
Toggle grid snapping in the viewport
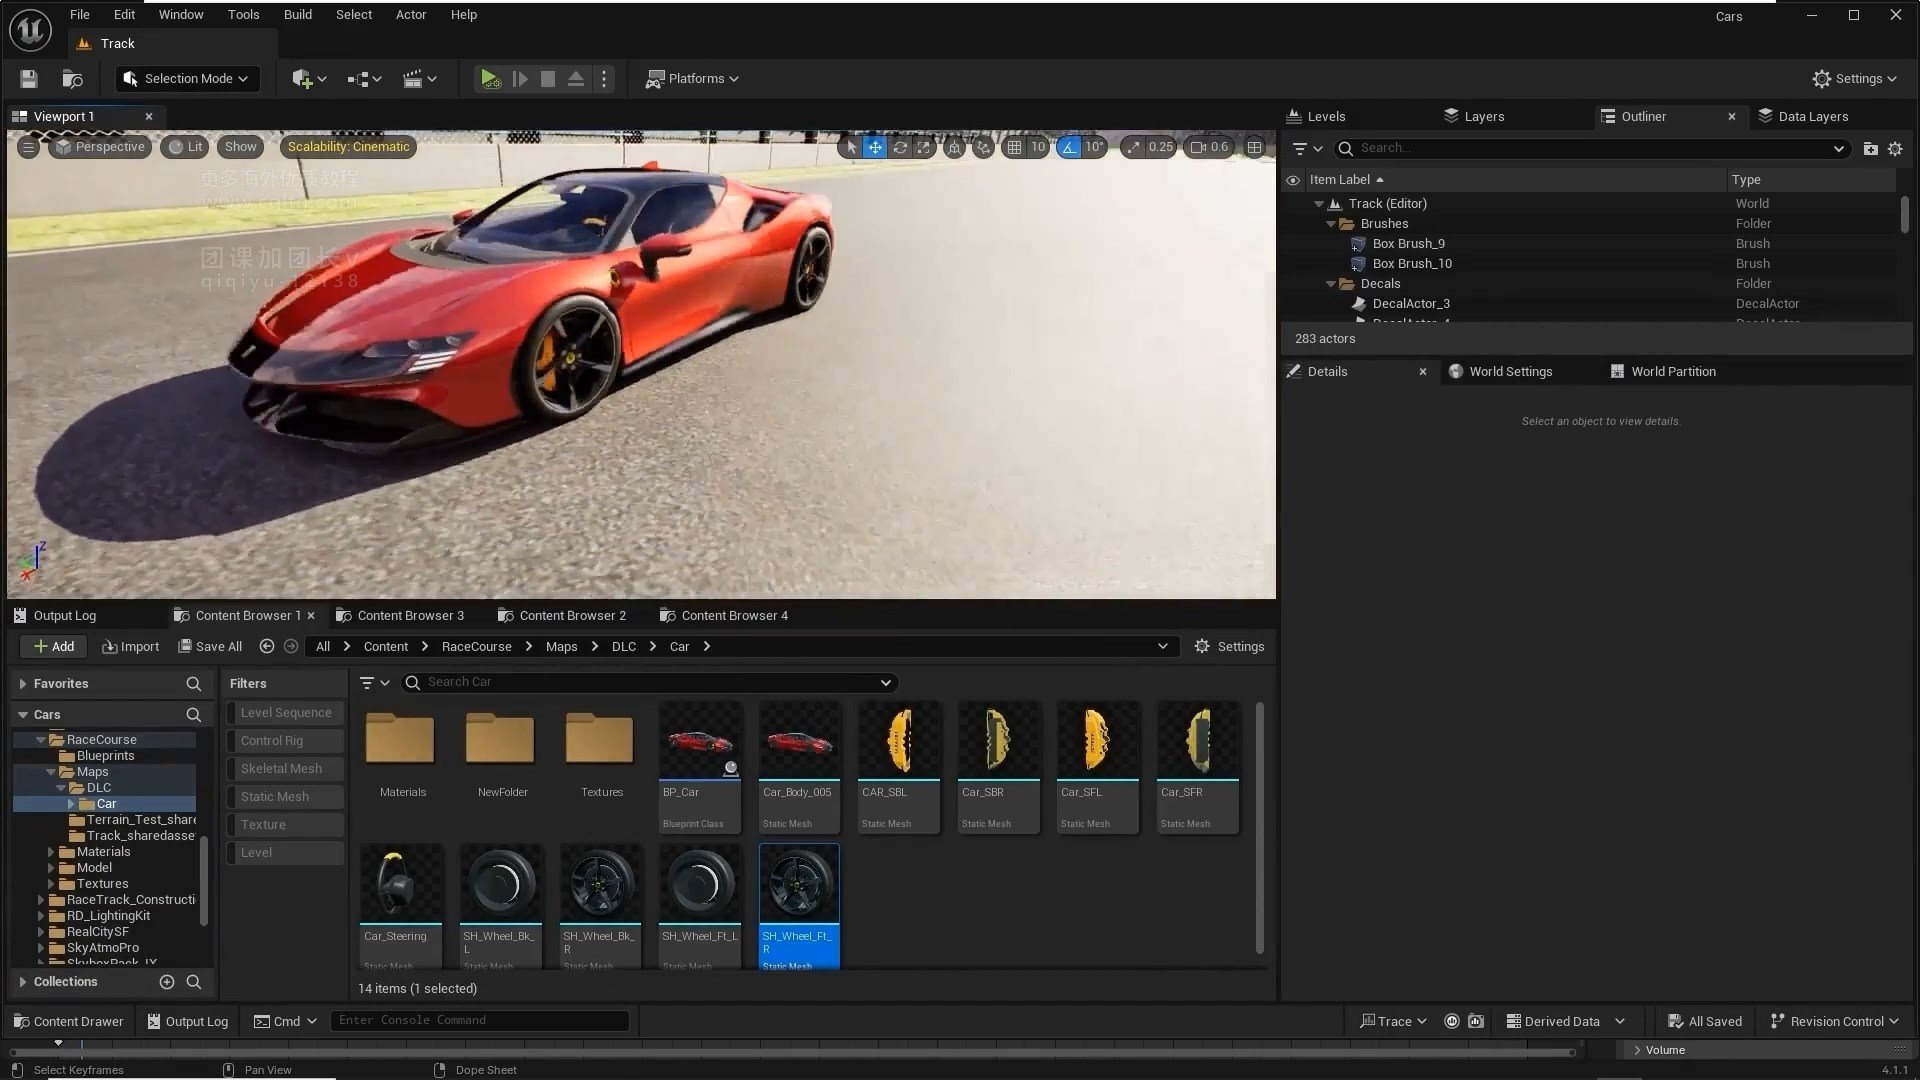(x=1014, y=147)
